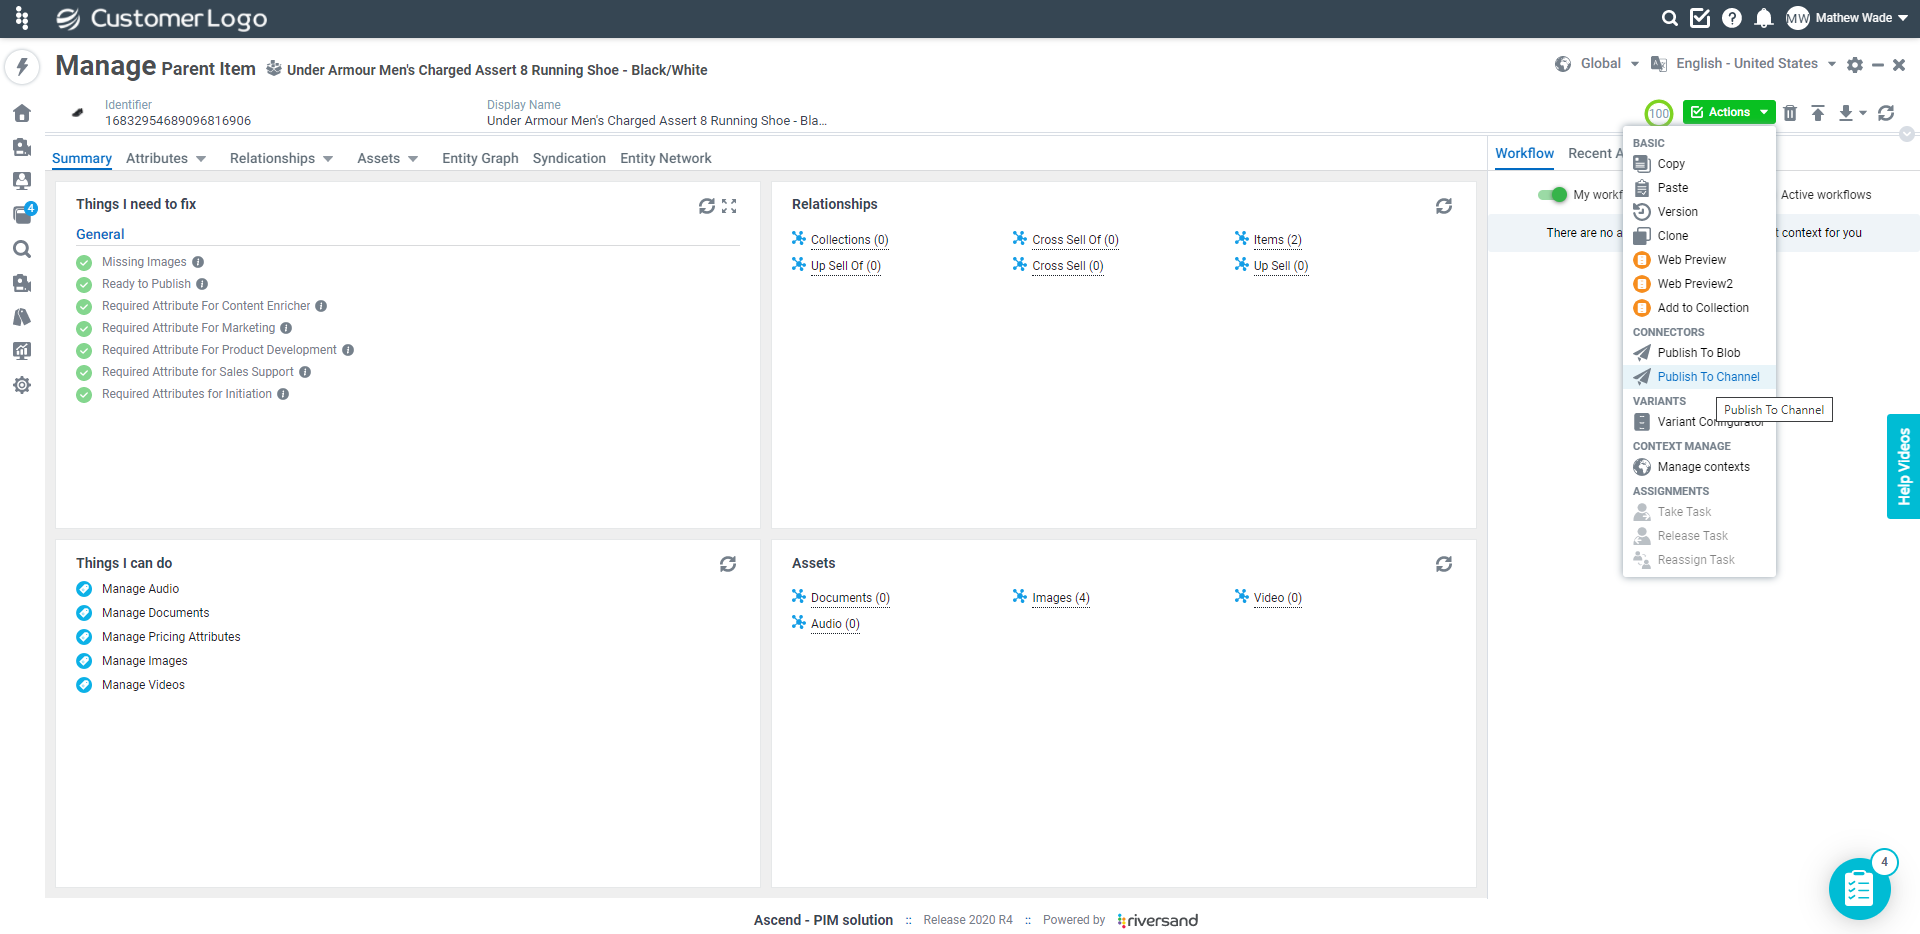1920x934 pixels.
Task: Open the notifications bell
Action: pyautogui.click(x=1764, y=18)
